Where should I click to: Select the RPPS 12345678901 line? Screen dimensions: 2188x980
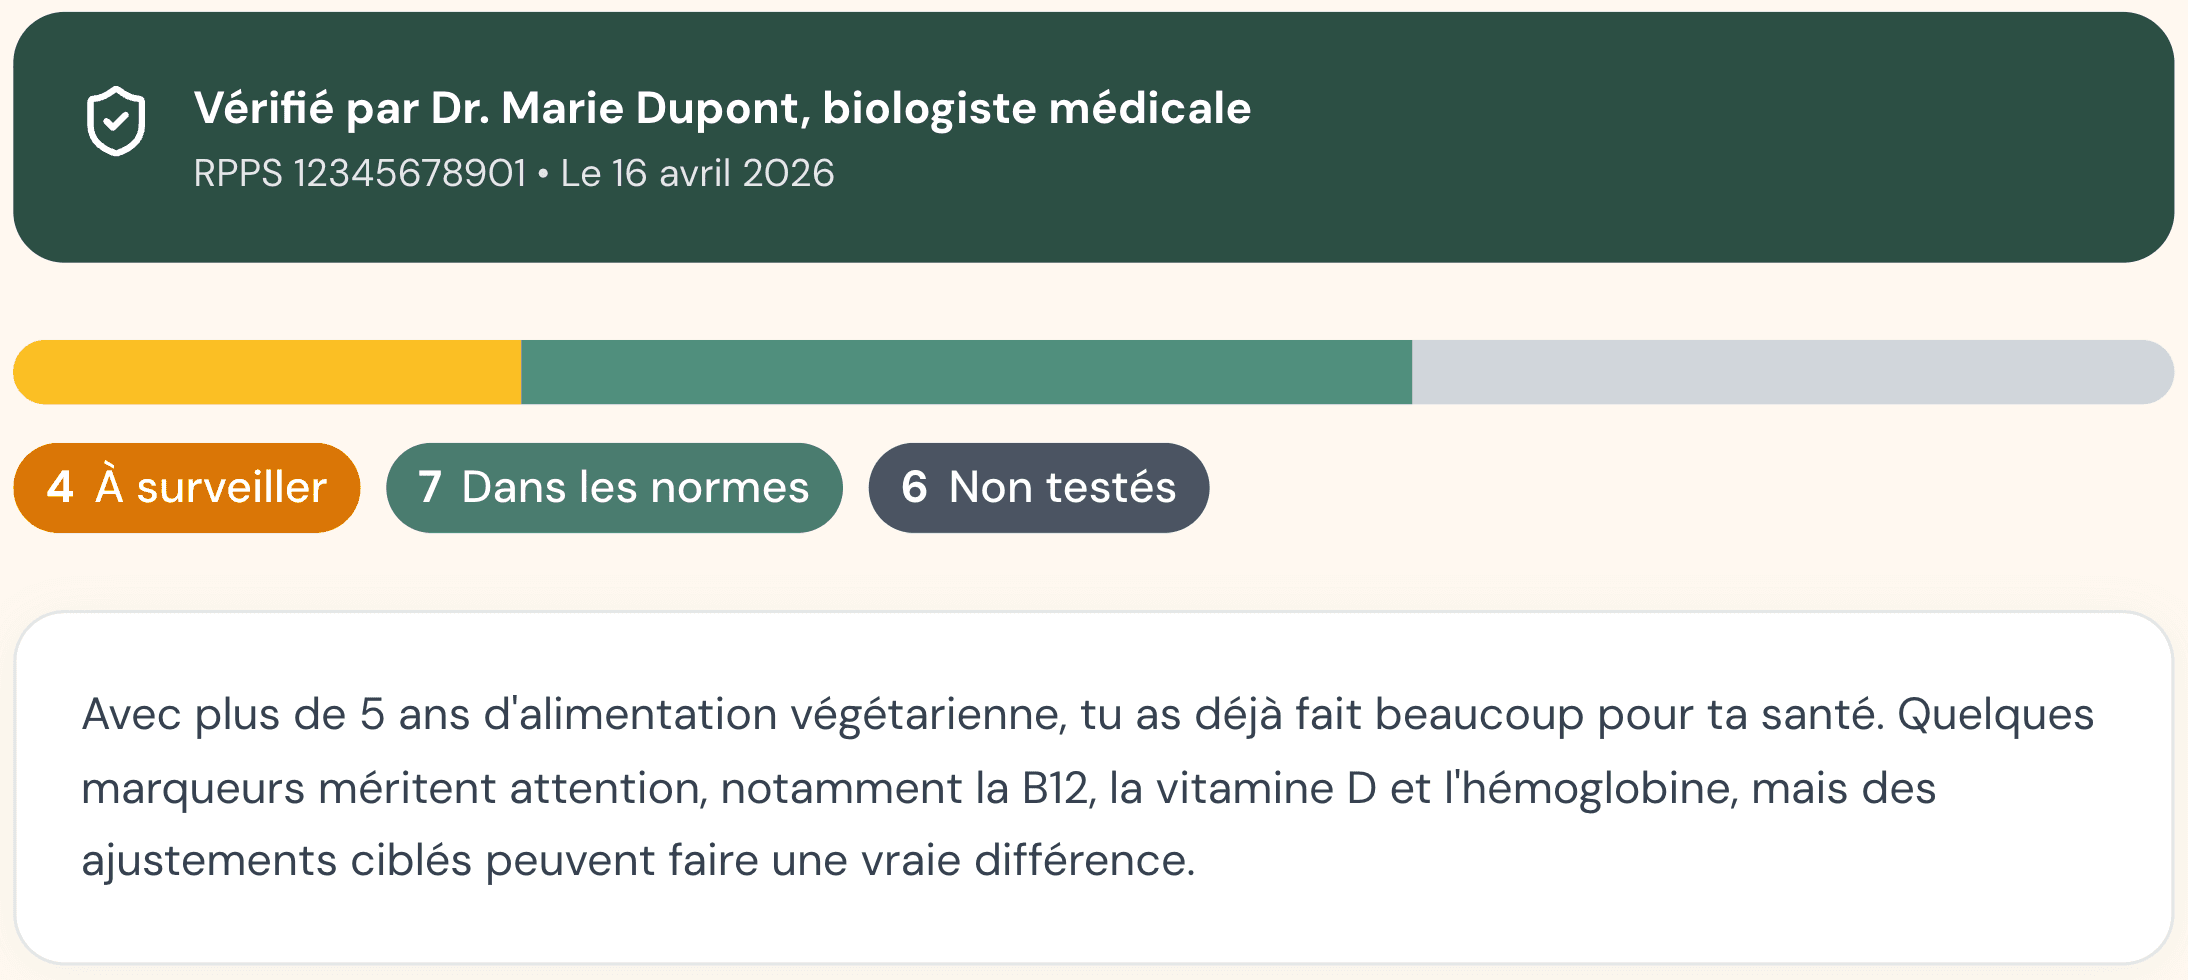[x=360, y=172]
